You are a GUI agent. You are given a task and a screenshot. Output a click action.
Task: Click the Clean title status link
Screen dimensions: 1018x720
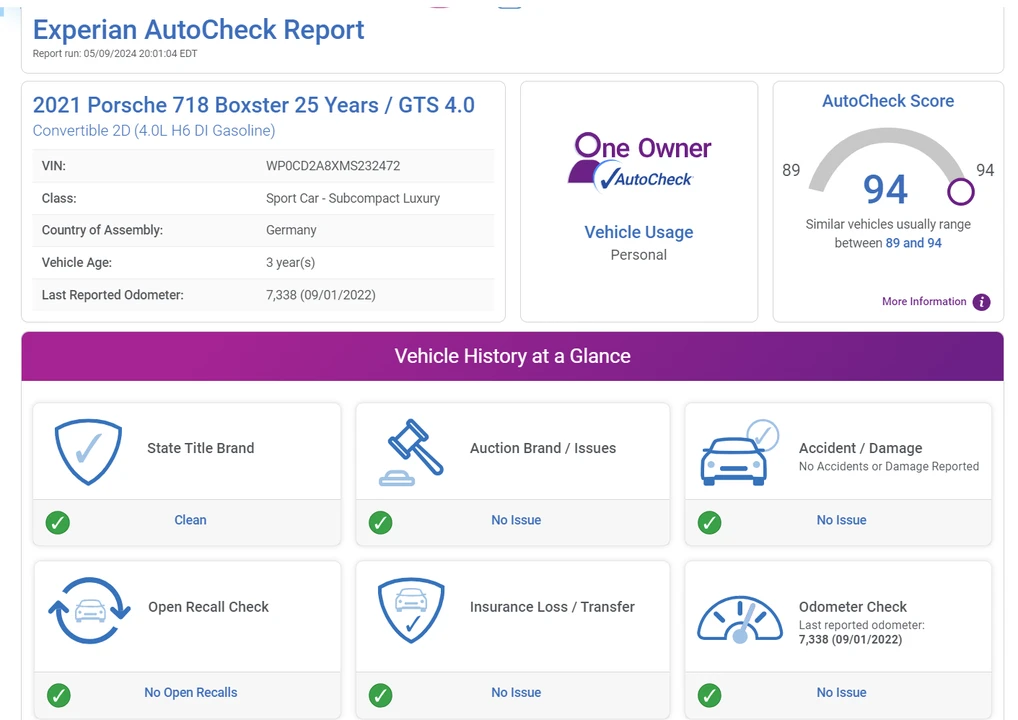[x=190, y=520]
